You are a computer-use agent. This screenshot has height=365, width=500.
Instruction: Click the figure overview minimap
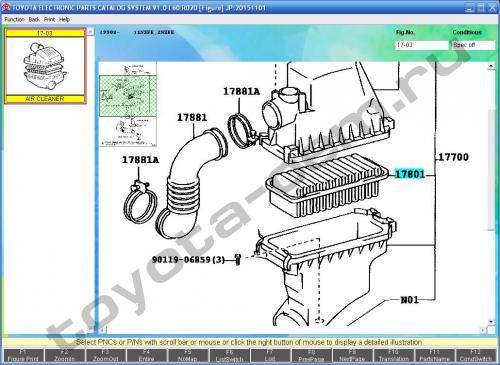point(128,104)
